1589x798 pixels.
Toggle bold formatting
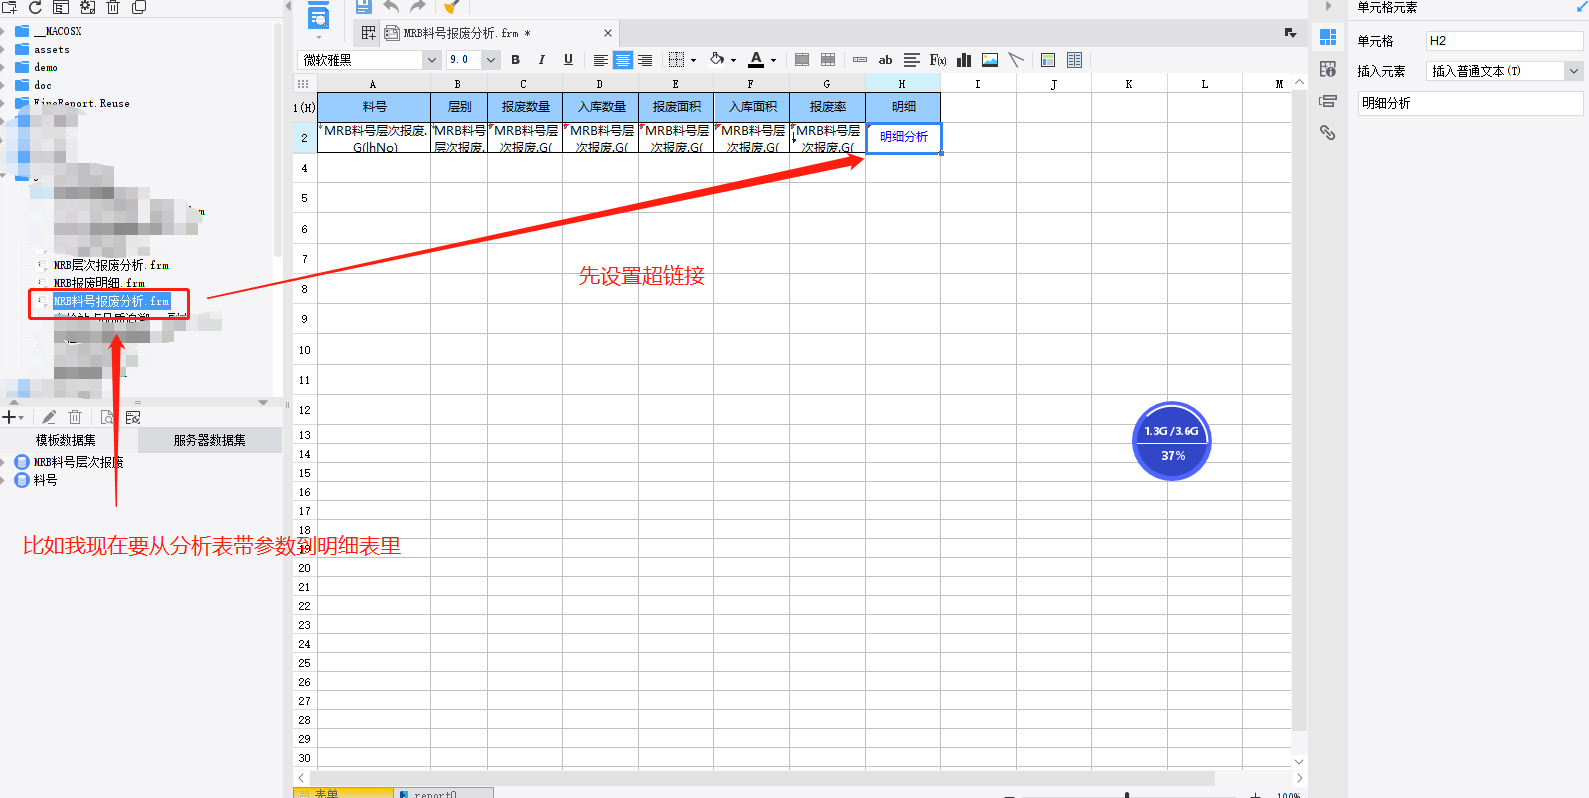click(x=516, y=60)
